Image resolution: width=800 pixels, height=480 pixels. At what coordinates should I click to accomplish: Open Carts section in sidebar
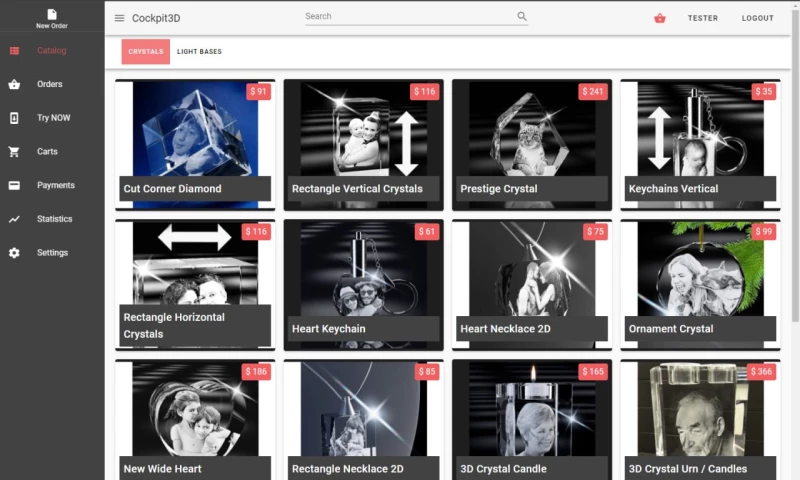47,151
